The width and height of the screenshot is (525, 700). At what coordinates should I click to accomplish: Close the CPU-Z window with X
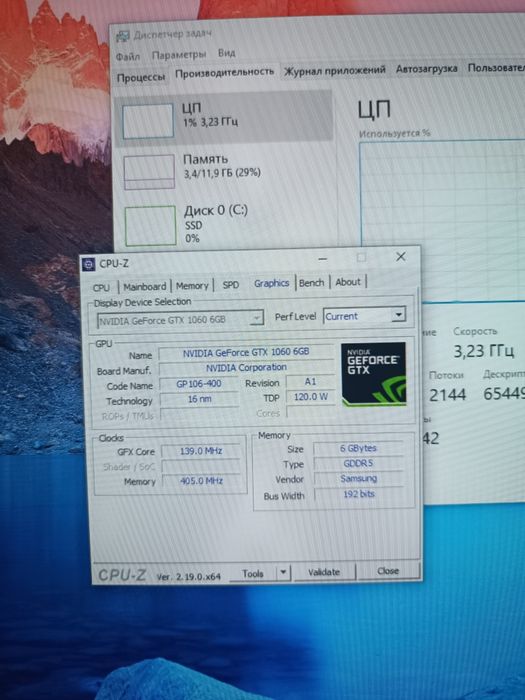(x=400, y=257)
